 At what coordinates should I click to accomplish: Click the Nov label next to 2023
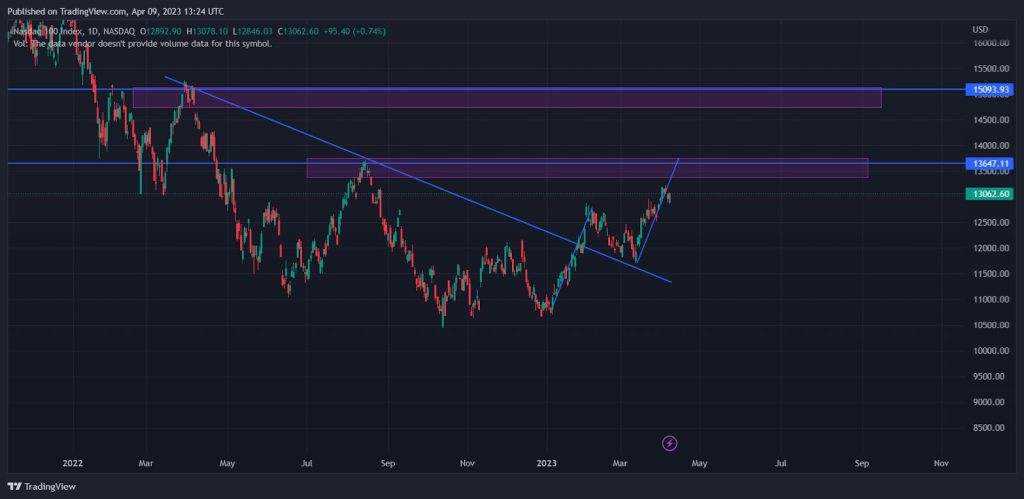[x=467, y=464]
